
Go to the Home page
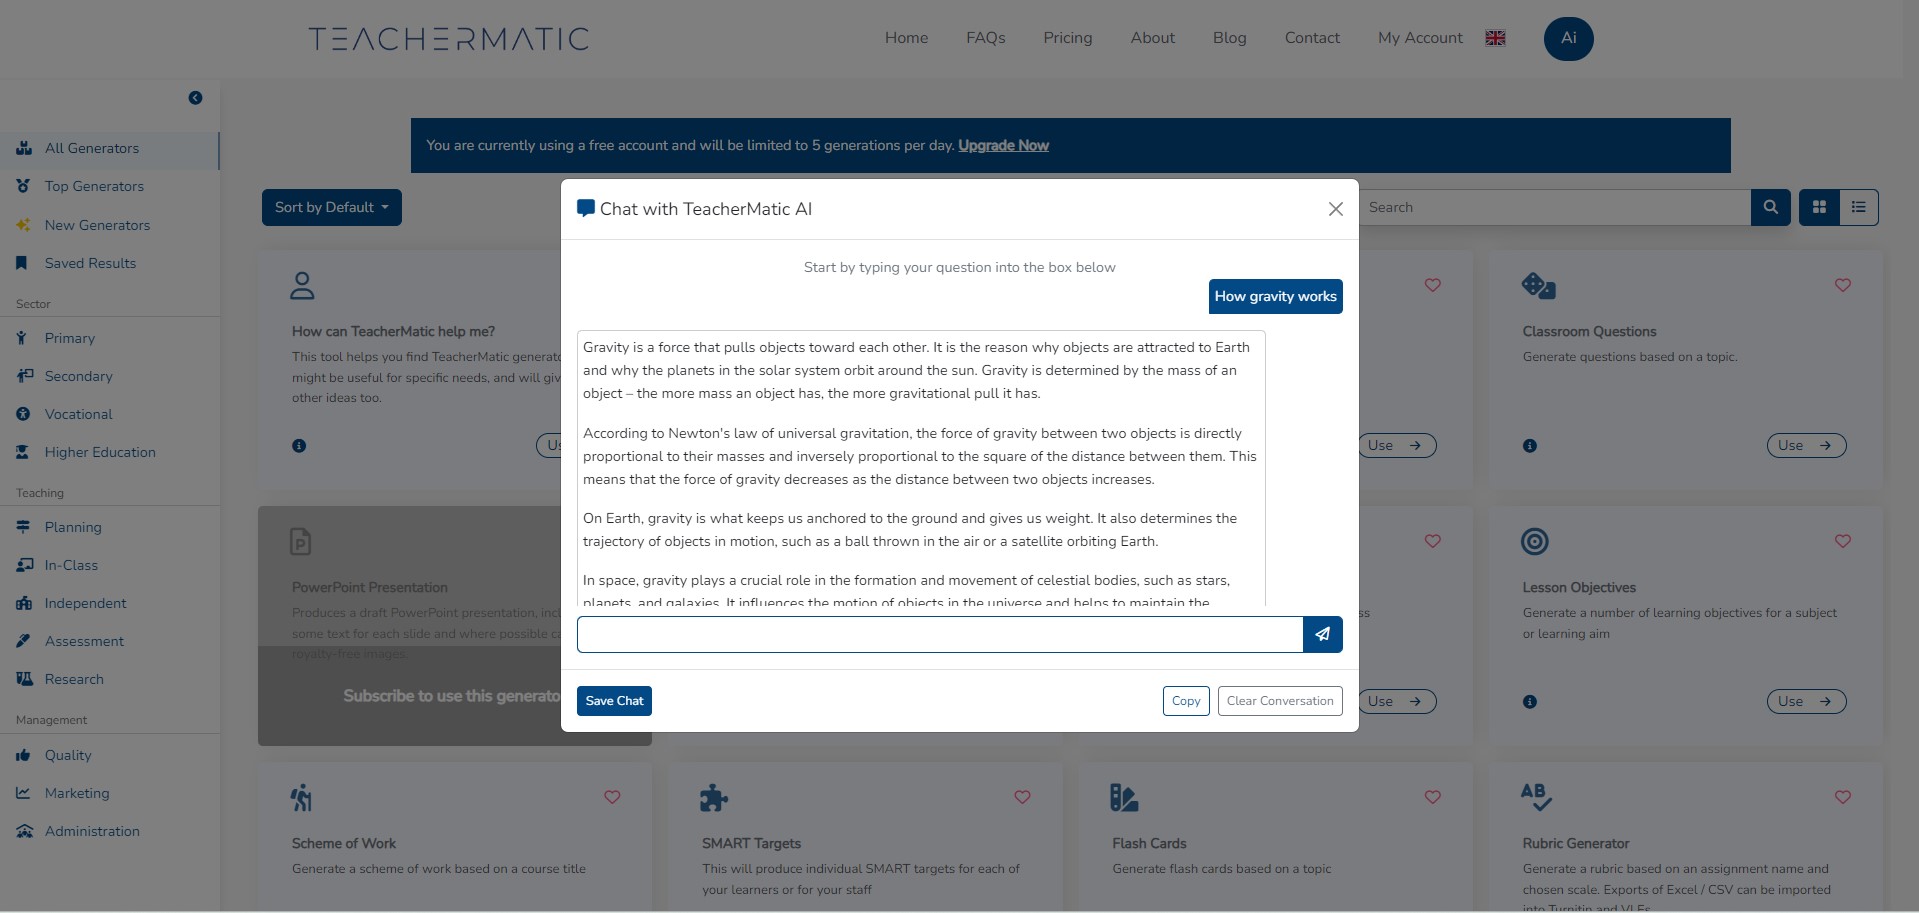(x=906, y=38)
